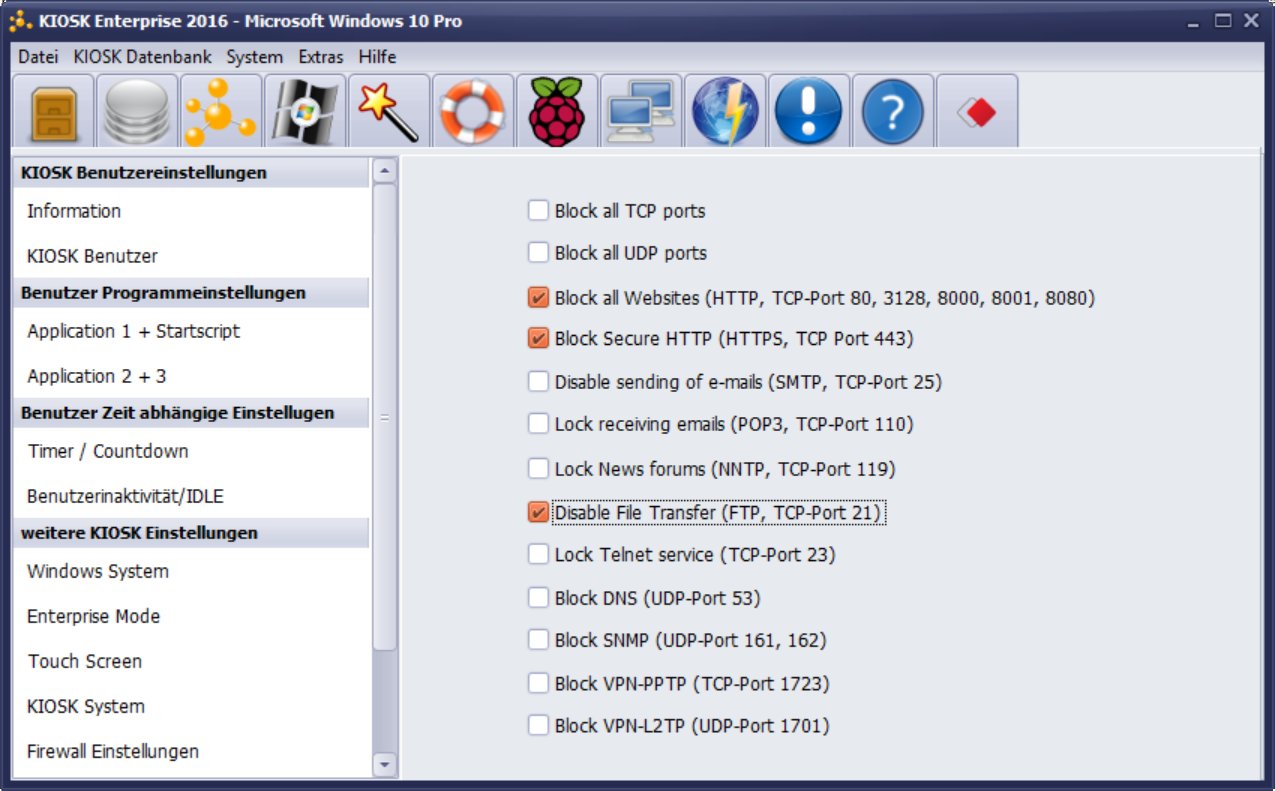Uncheck Block Secure HTTP checkbox
The height and width of the screenshot is (791, 1275).
coord(538,338)
